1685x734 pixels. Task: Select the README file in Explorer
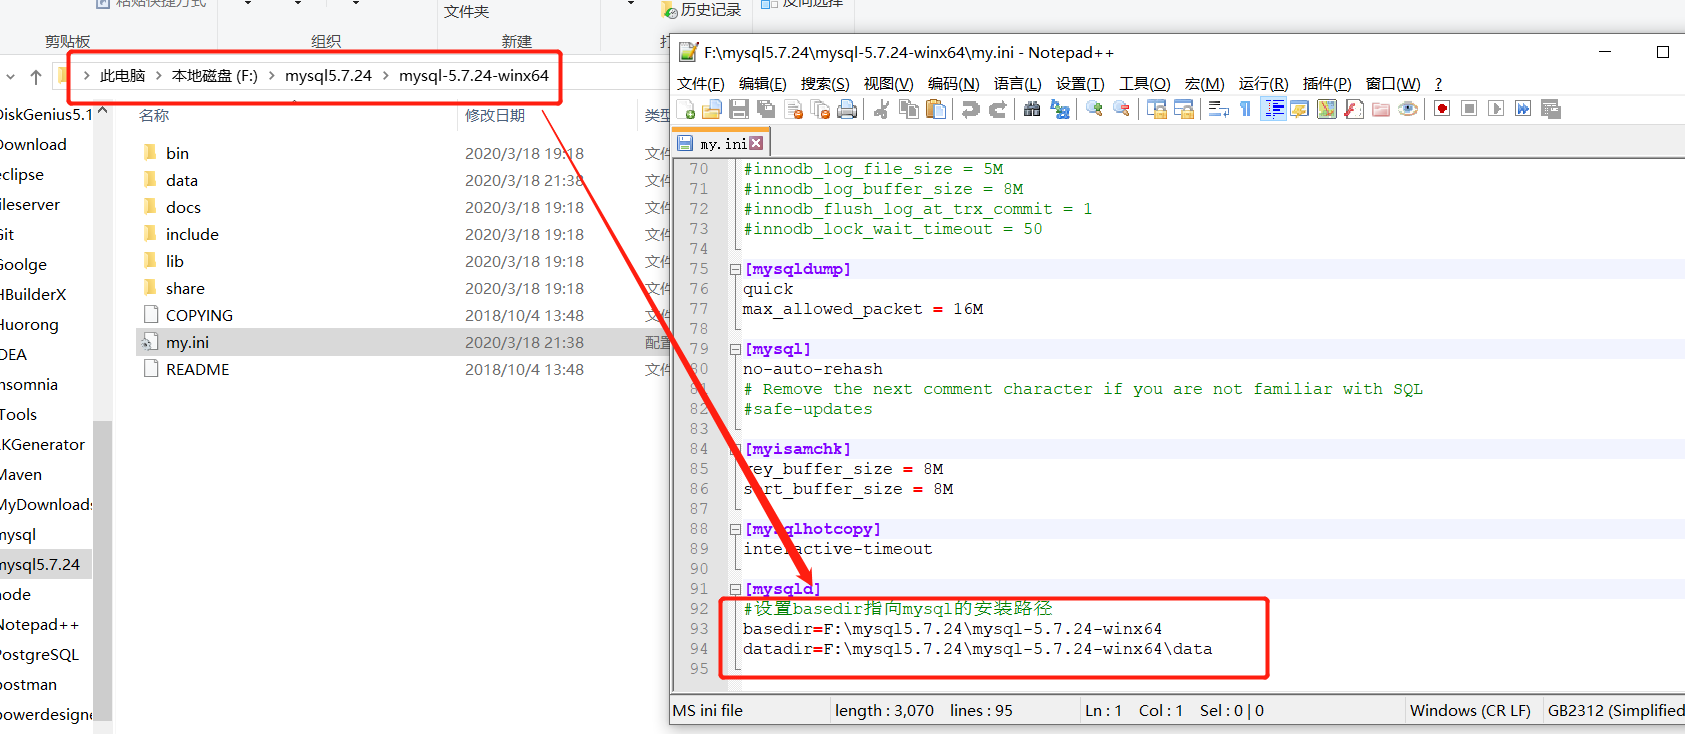(197, 369)
